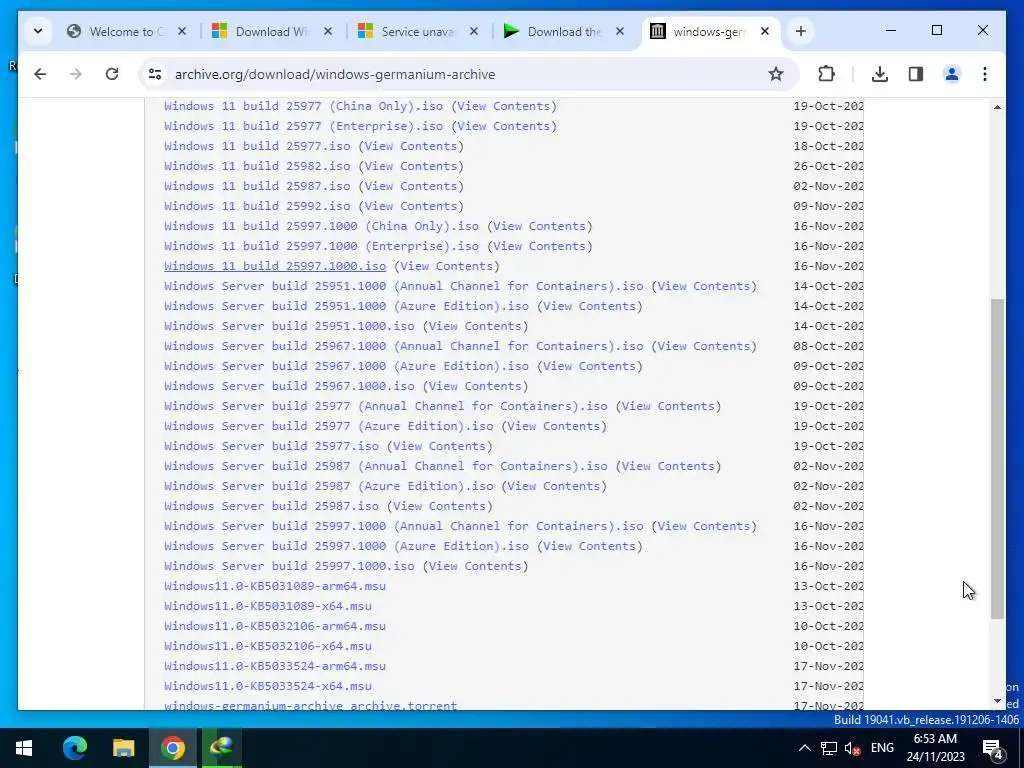Screen dimensions: 1024x768
Task: Open the muted volume tray icon
Action: click(852, 748)
